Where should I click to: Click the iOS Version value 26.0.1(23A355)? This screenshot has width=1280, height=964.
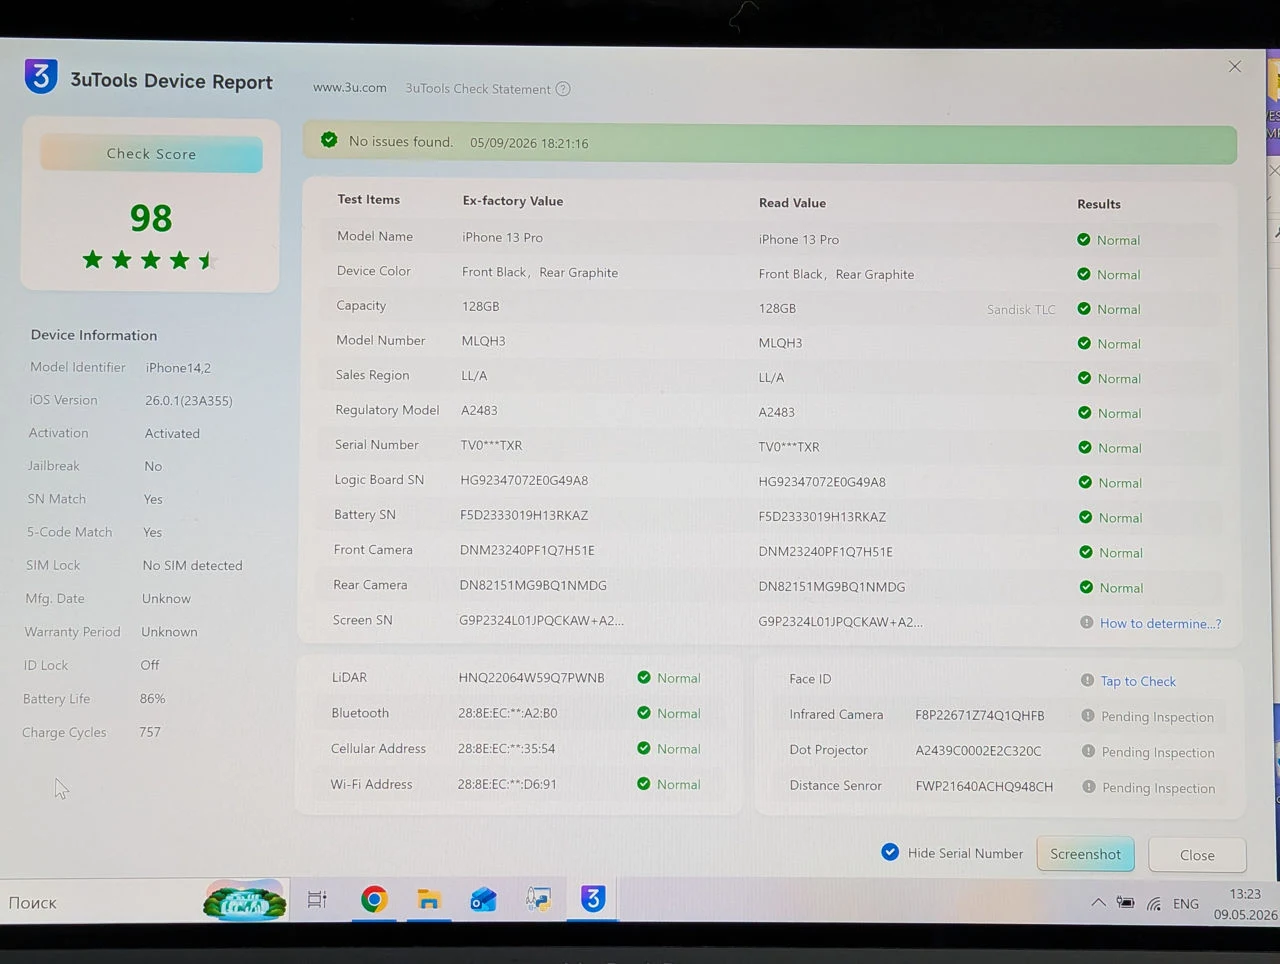tap(189, 401)
